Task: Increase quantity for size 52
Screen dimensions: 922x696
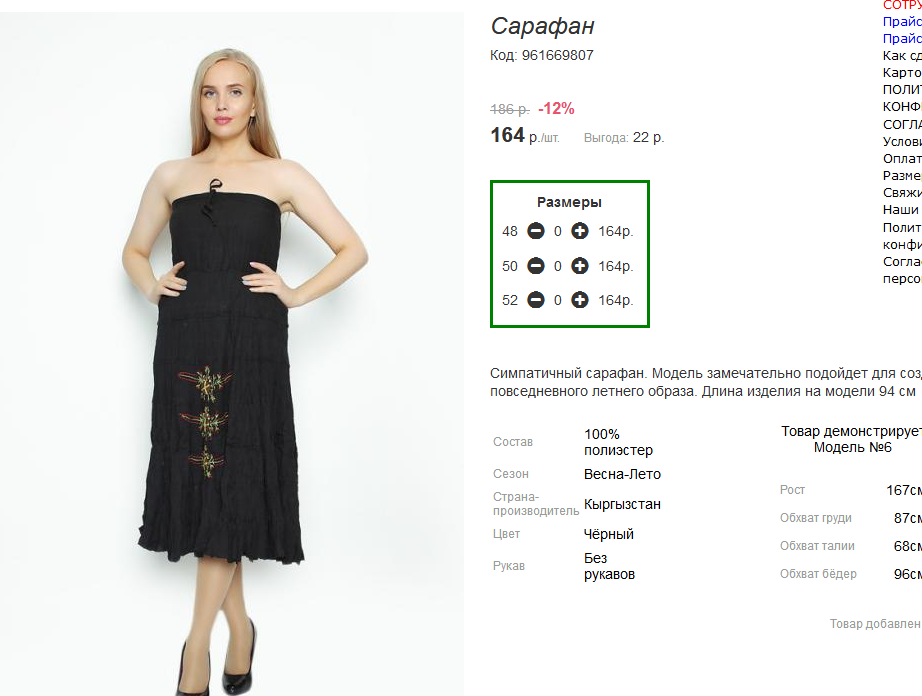Action: (x=580, y=300)
